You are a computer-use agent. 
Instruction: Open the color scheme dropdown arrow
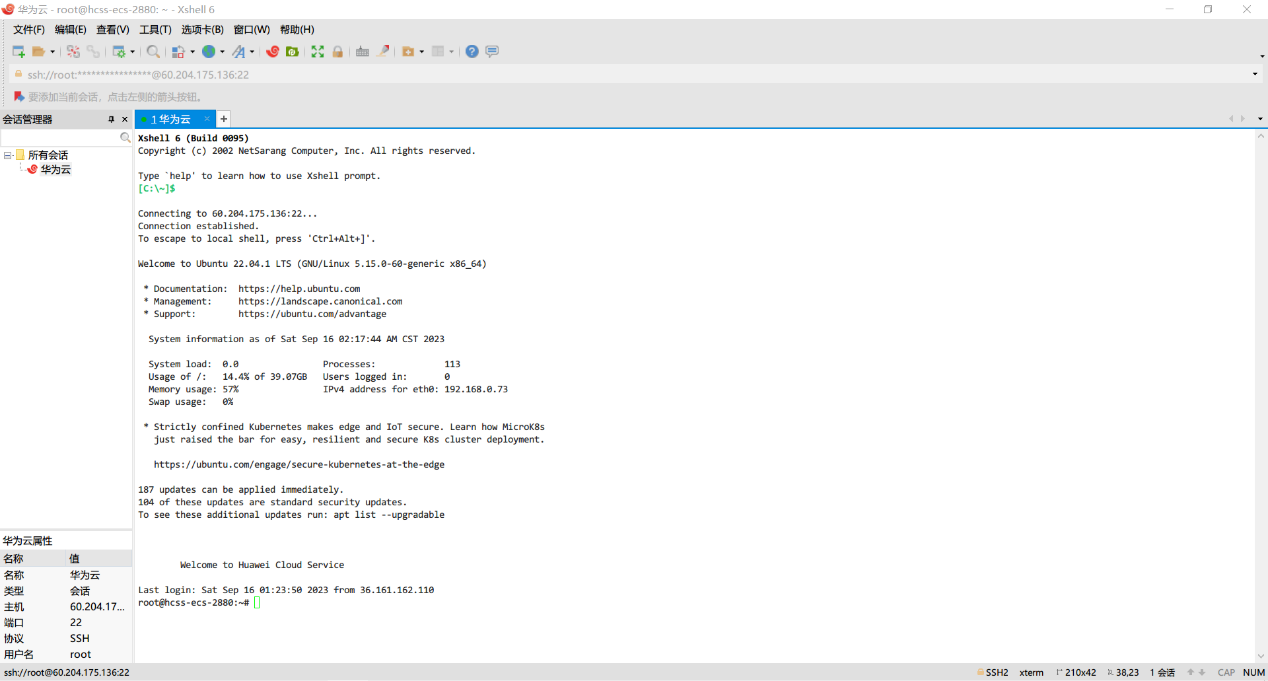click(191, 52)
